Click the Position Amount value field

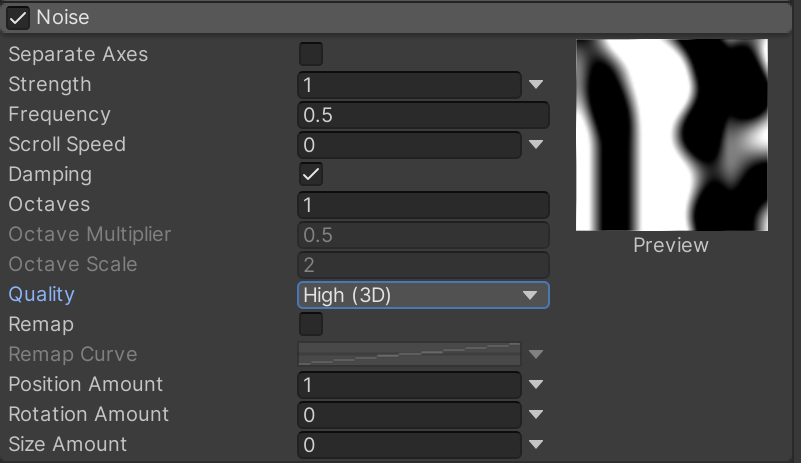click(x=409, y=385)
